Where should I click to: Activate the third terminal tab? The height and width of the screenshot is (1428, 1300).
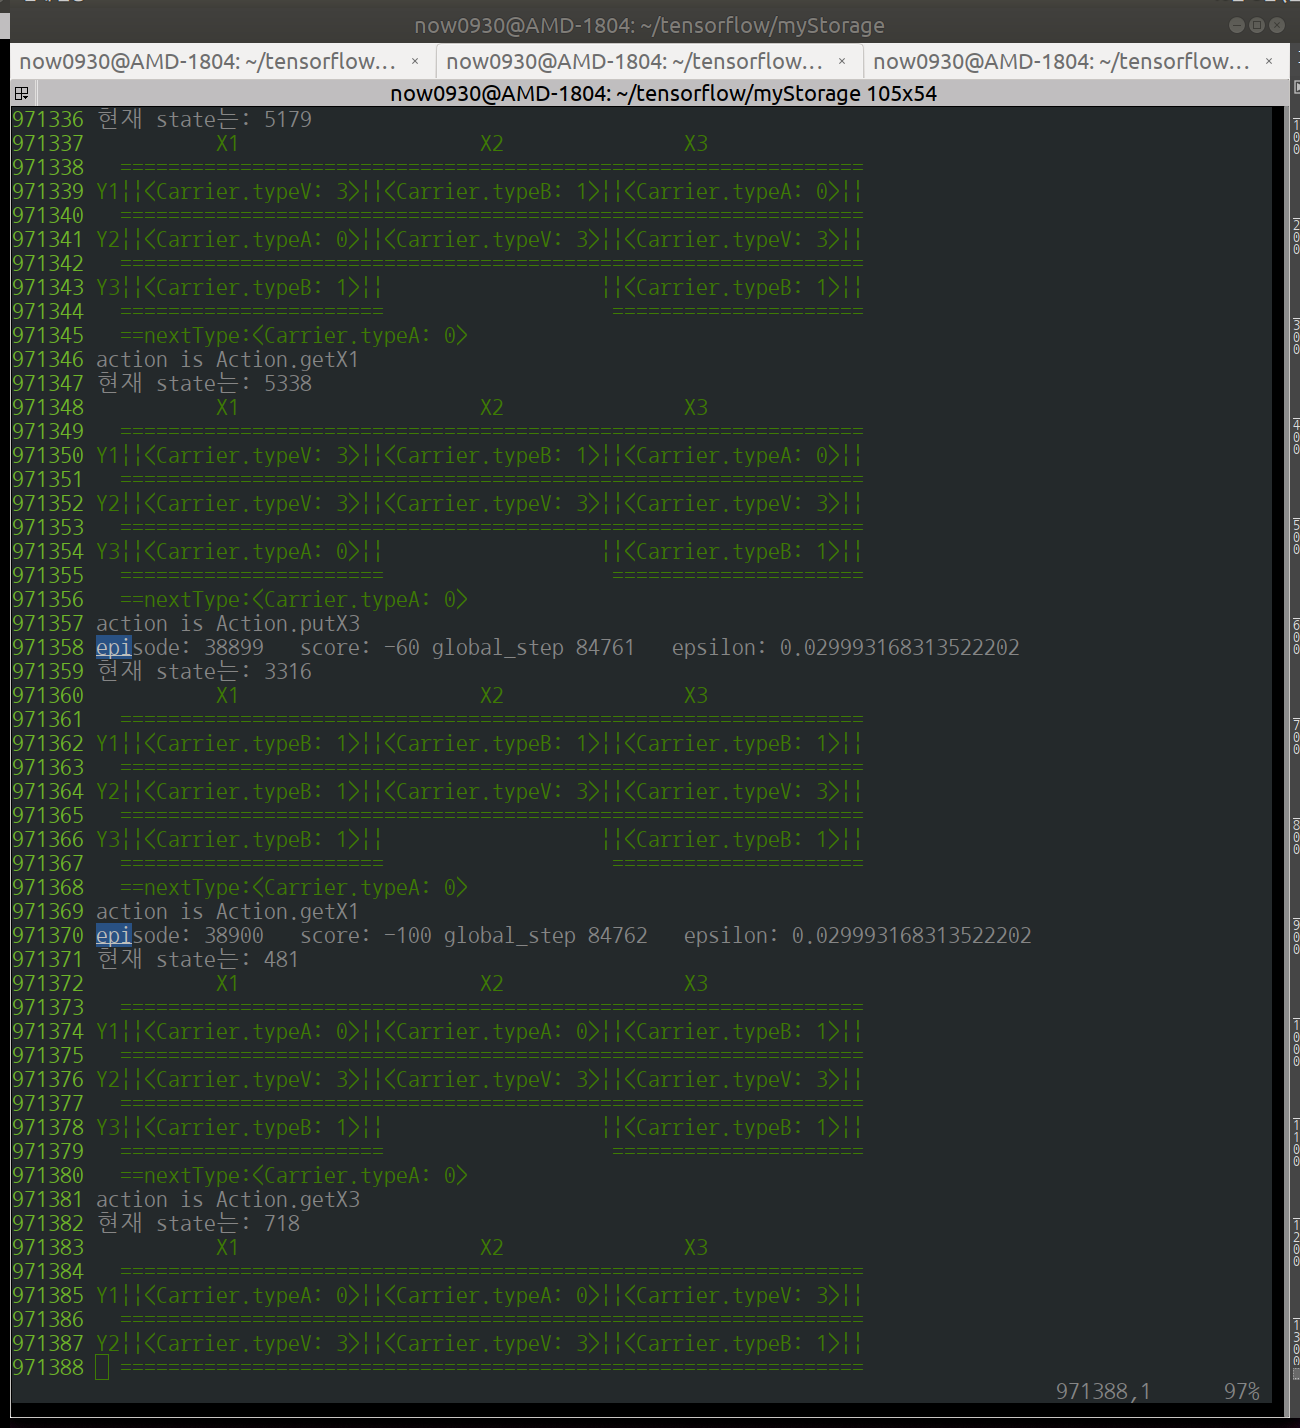pyautogui.click(x=1061, y=62)
